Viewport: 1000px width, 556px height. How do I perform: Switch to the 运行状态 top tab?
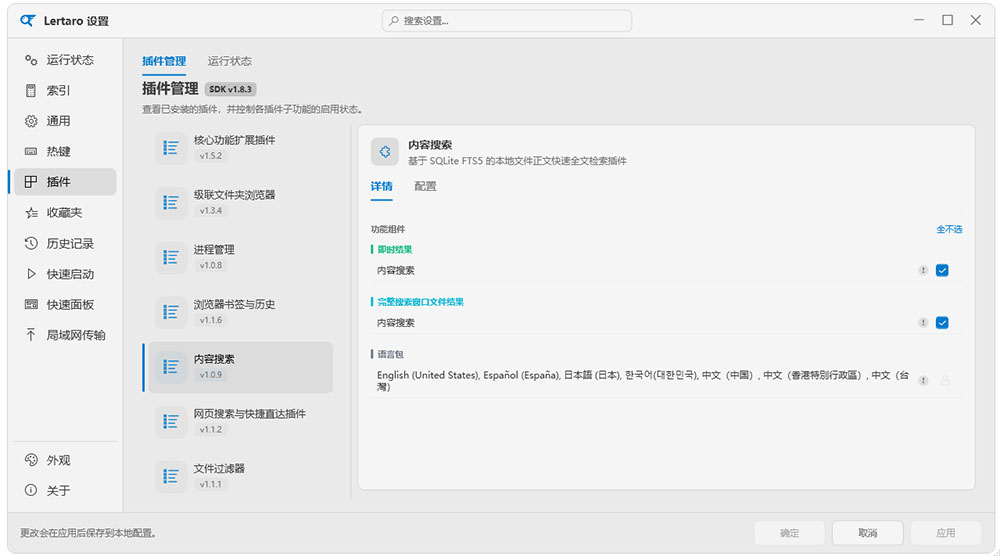230,61
